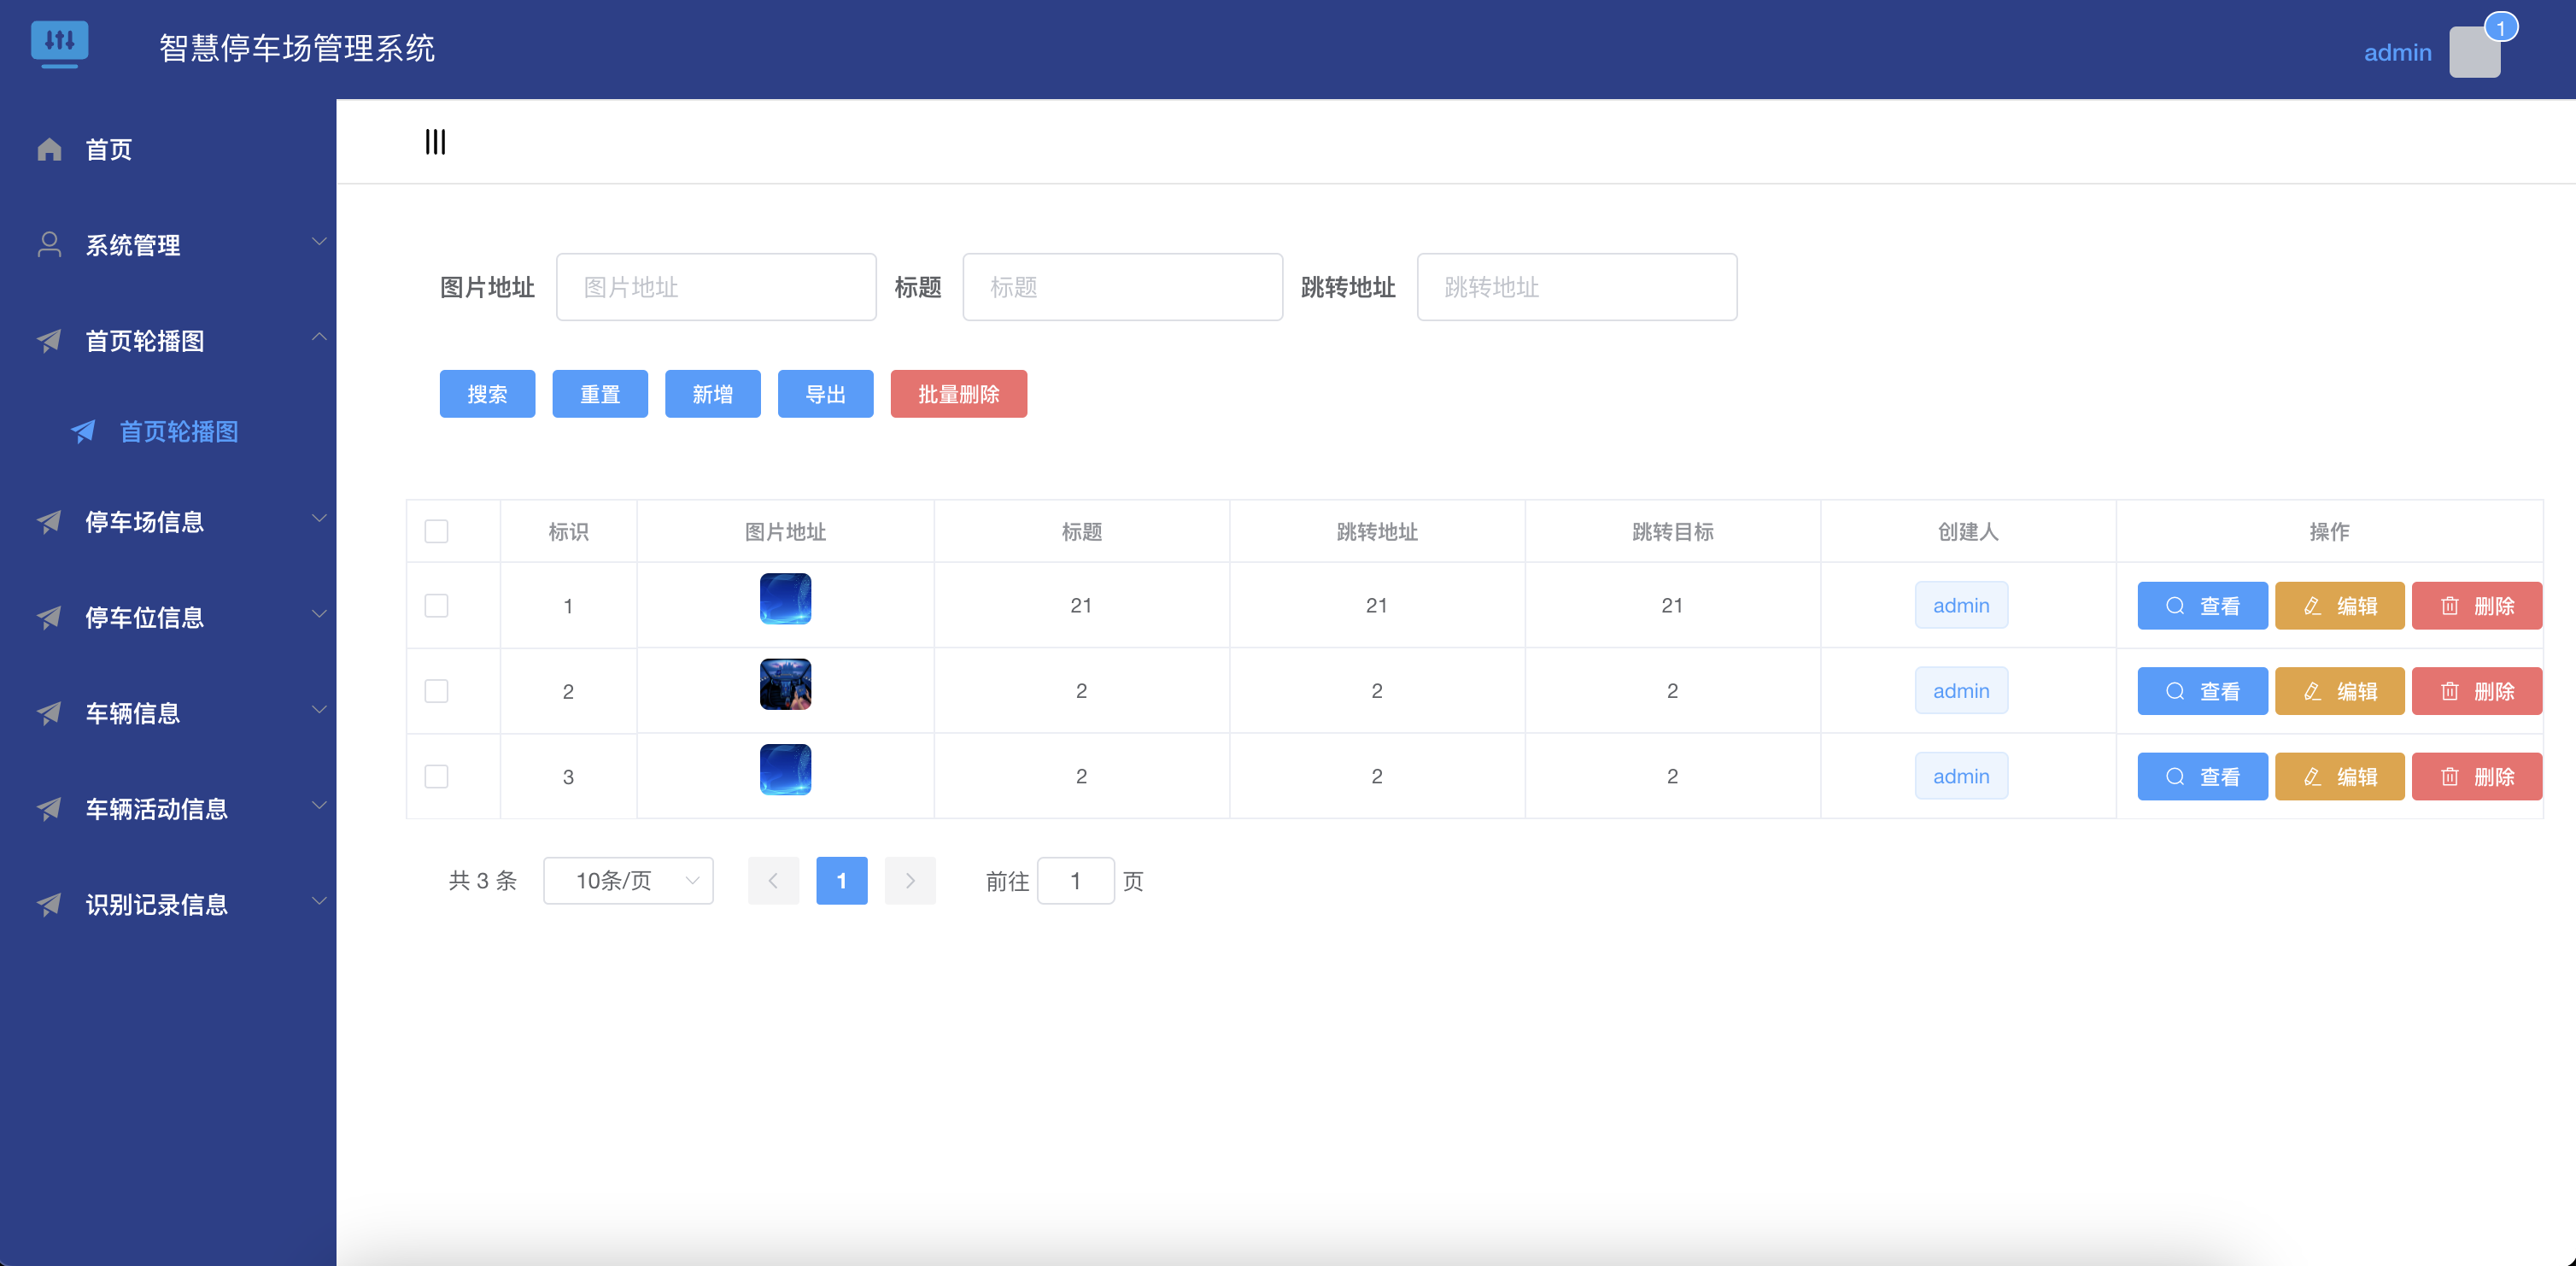Click the 导出 button
Screen dimensions: 2576x1266
pyautogui.click(x=826, y=394)
